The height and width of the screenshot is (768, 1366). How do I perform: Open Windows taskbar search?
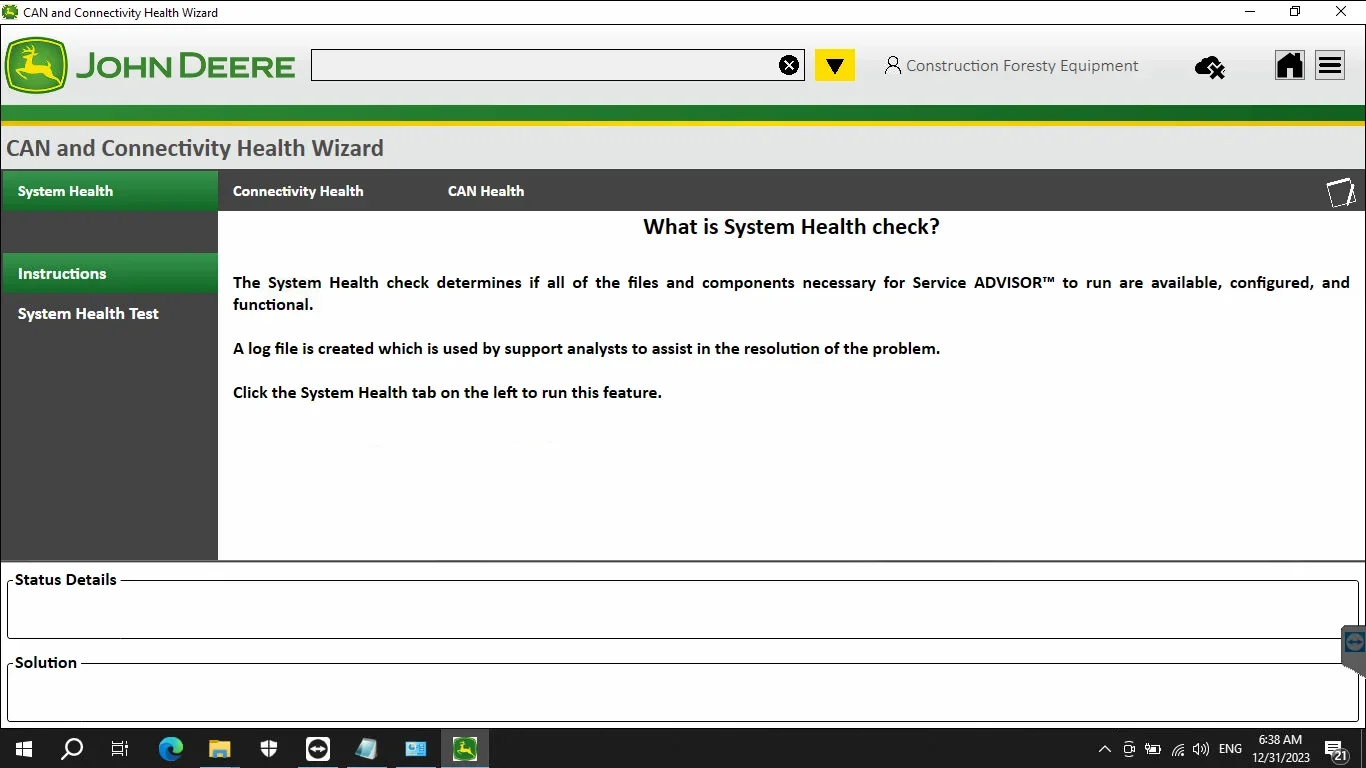pyautogui.click(x=72, y=749)
